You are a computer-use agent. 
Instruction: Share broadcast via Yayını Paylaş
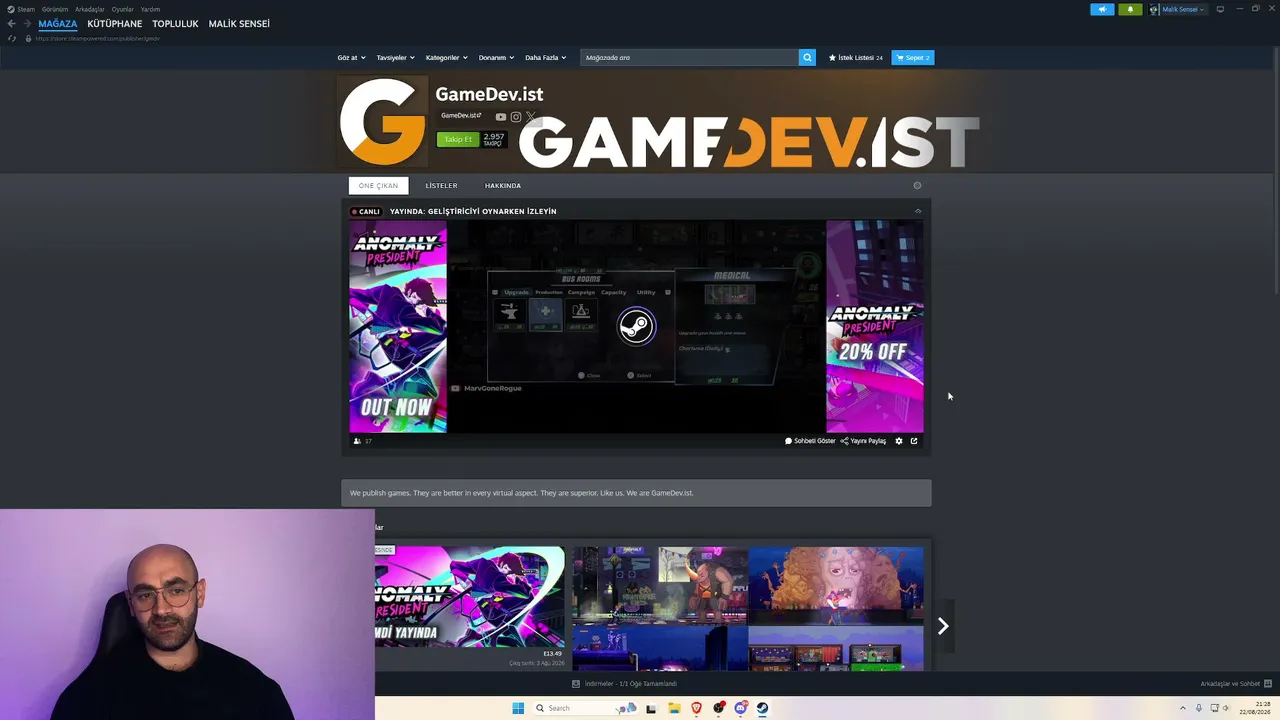click(x=863, y=441)
